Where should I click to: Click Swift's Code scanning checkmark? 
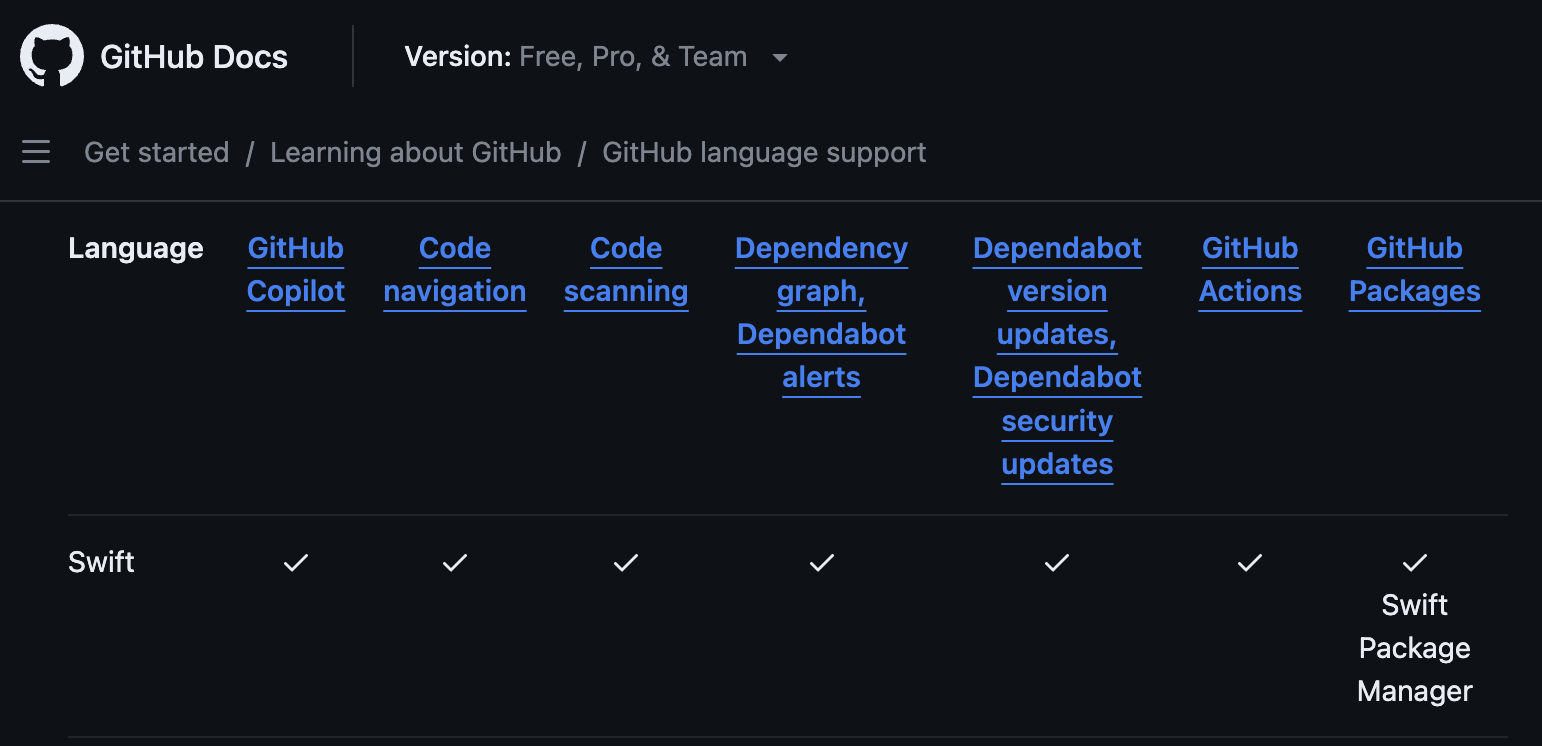(x=626, y=563)
